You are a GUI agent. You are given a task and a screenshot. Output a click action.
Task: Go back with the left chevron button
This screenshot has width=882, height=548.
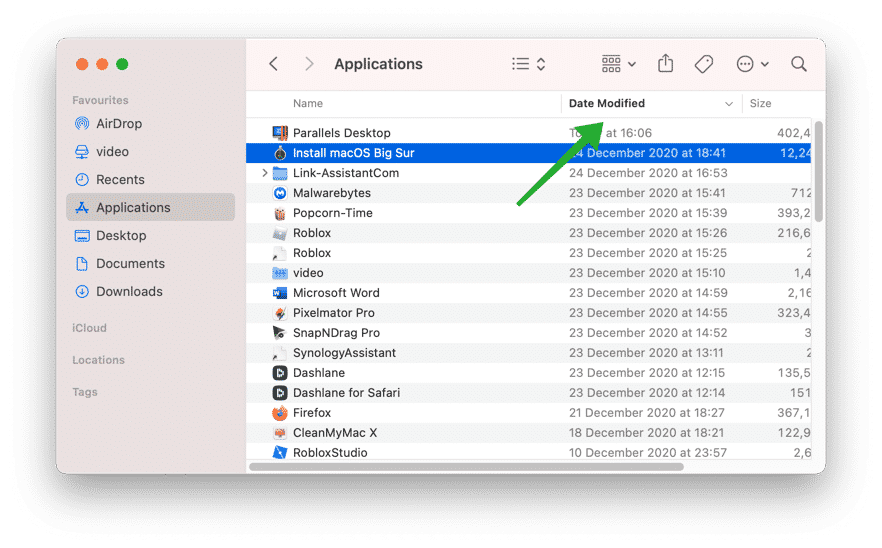click(x=274, y=64)
